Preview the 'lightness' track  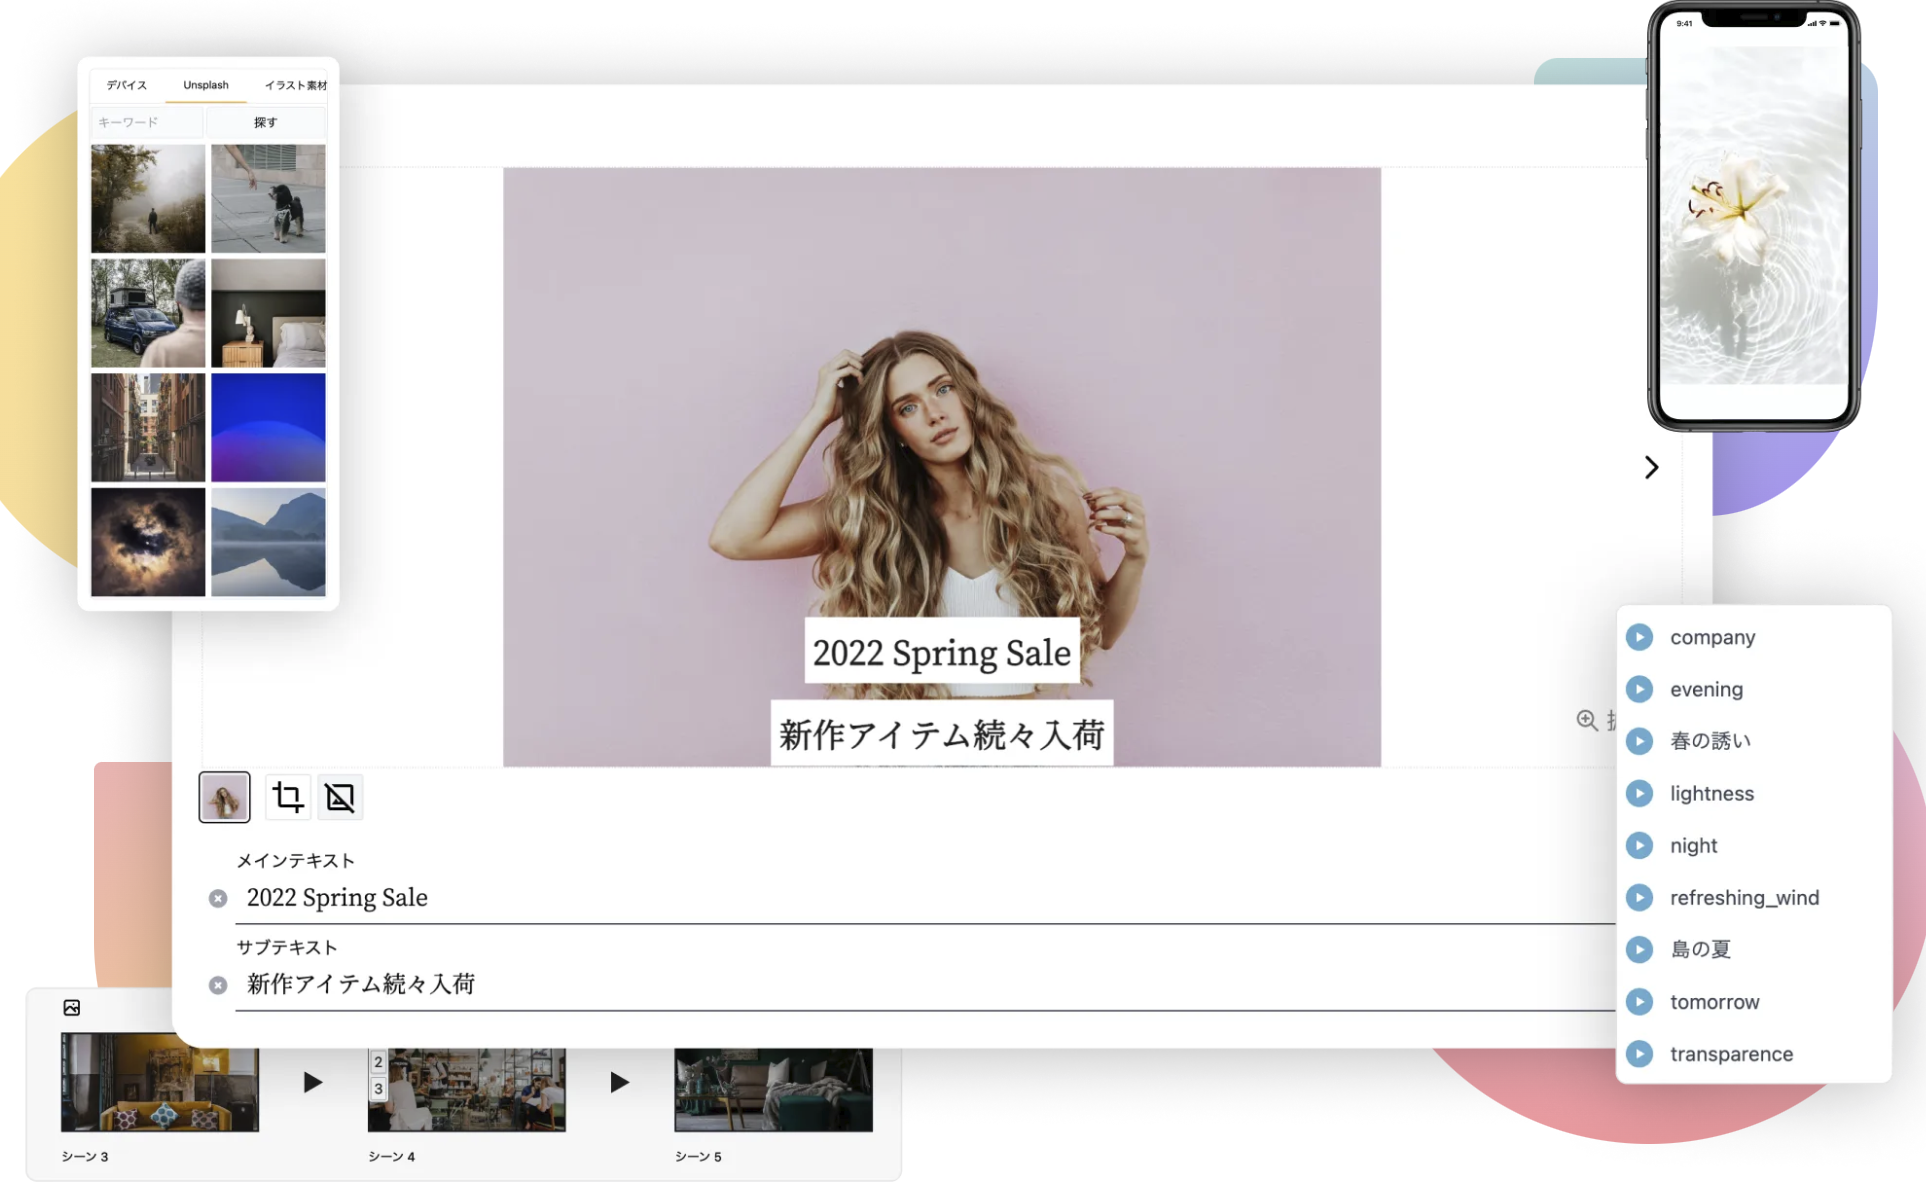1639,793
